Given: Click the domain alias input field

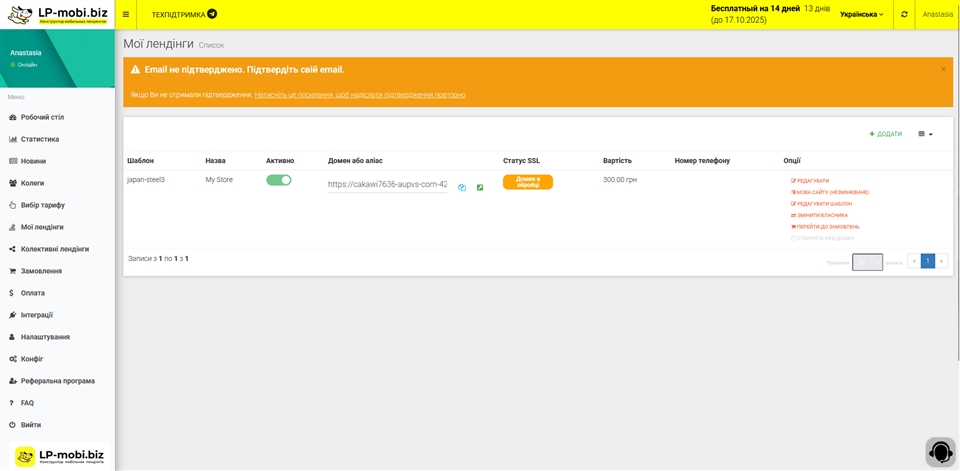Looking at the screenshot, I should point(387,184).
